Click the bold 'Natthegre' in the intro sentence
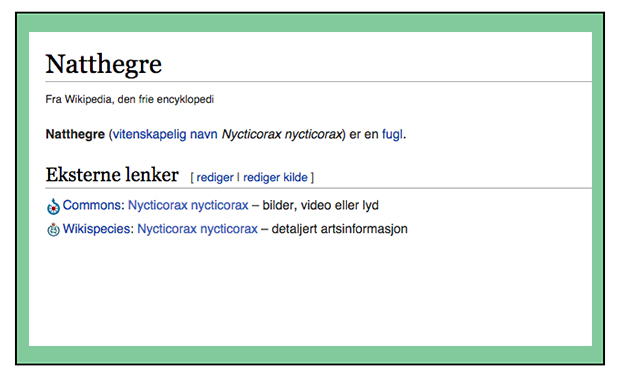The width and height of the screenshot is (620, 378). pos(75,134)
